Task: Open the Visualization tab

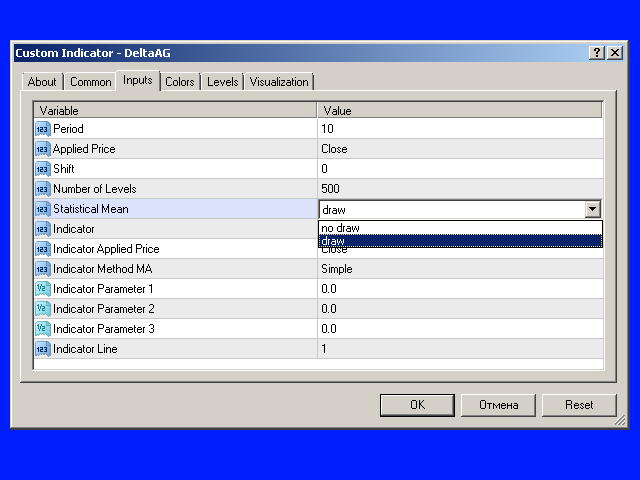Action: pyautogui.click(x=279, y=82)
